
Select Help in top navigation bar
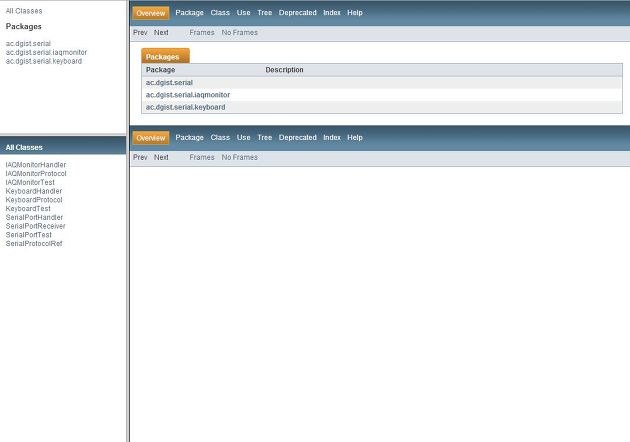pyautogui.click(x=355, y=13)
